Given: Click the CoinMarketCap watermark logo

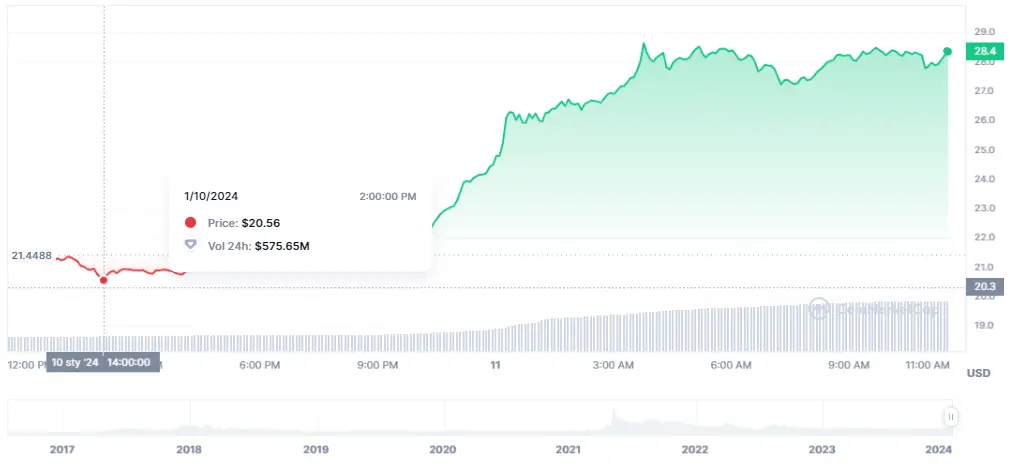Looking at the screenshot, I should coord(820,309).
